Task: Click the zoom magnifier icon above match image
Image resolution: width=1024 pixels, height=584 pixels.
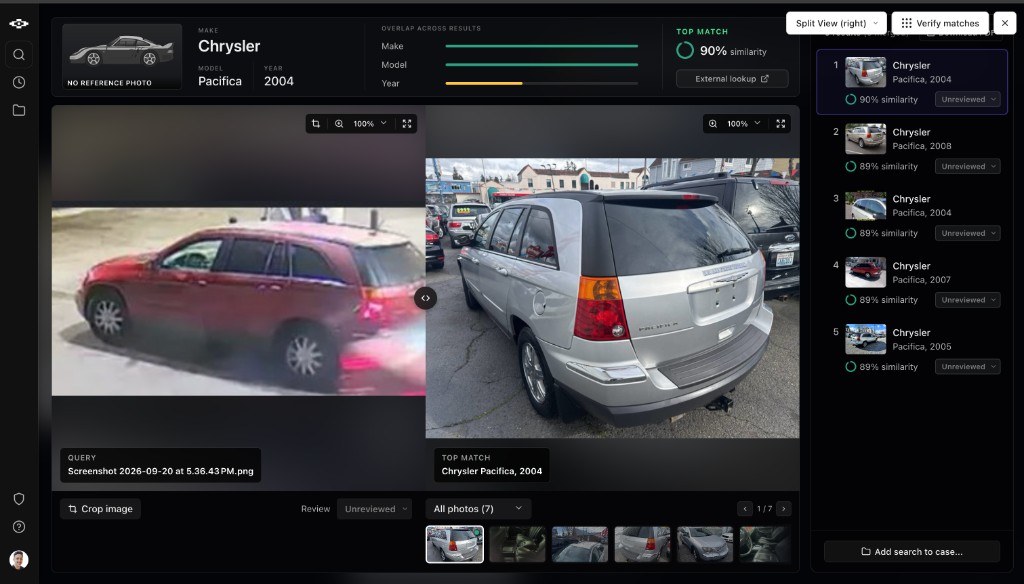Action: [x=712, y=123]
